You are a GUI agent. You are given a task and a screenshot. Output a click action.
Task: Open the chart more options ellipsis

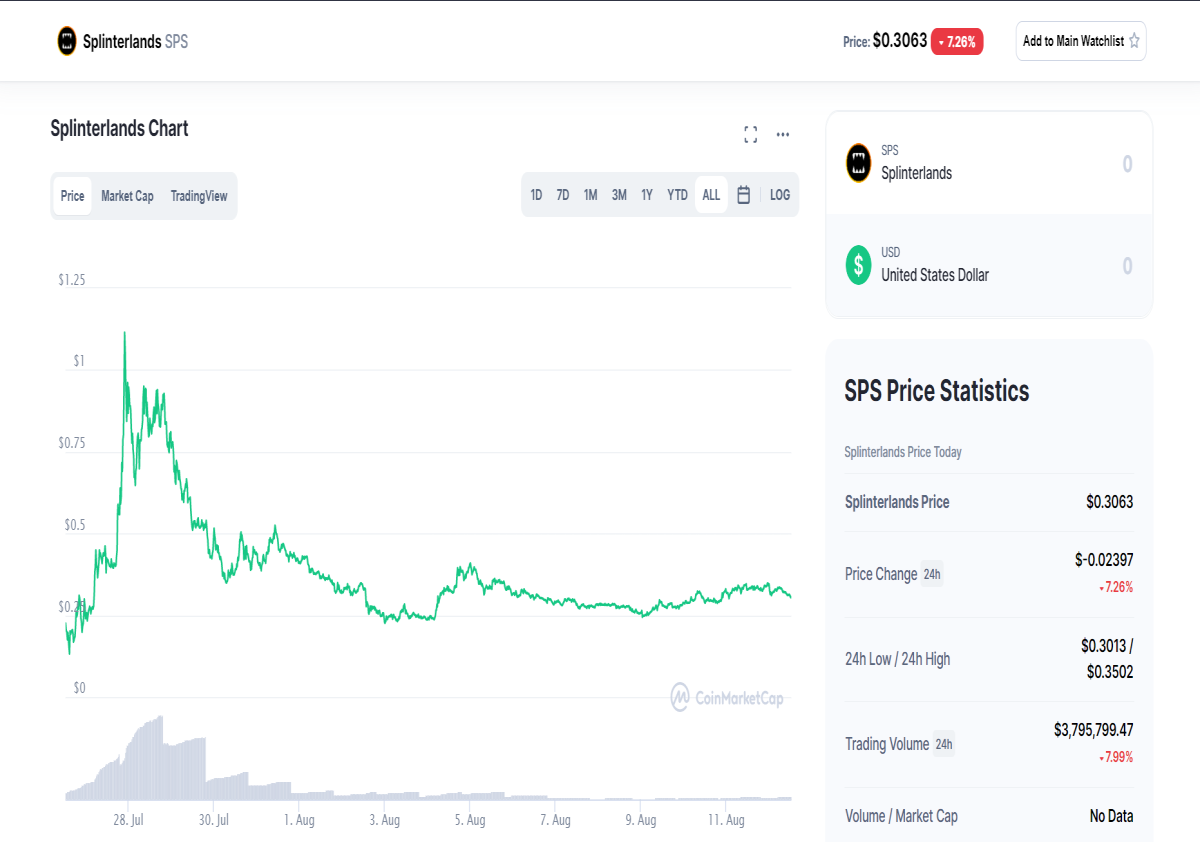[x=783, y=134]
